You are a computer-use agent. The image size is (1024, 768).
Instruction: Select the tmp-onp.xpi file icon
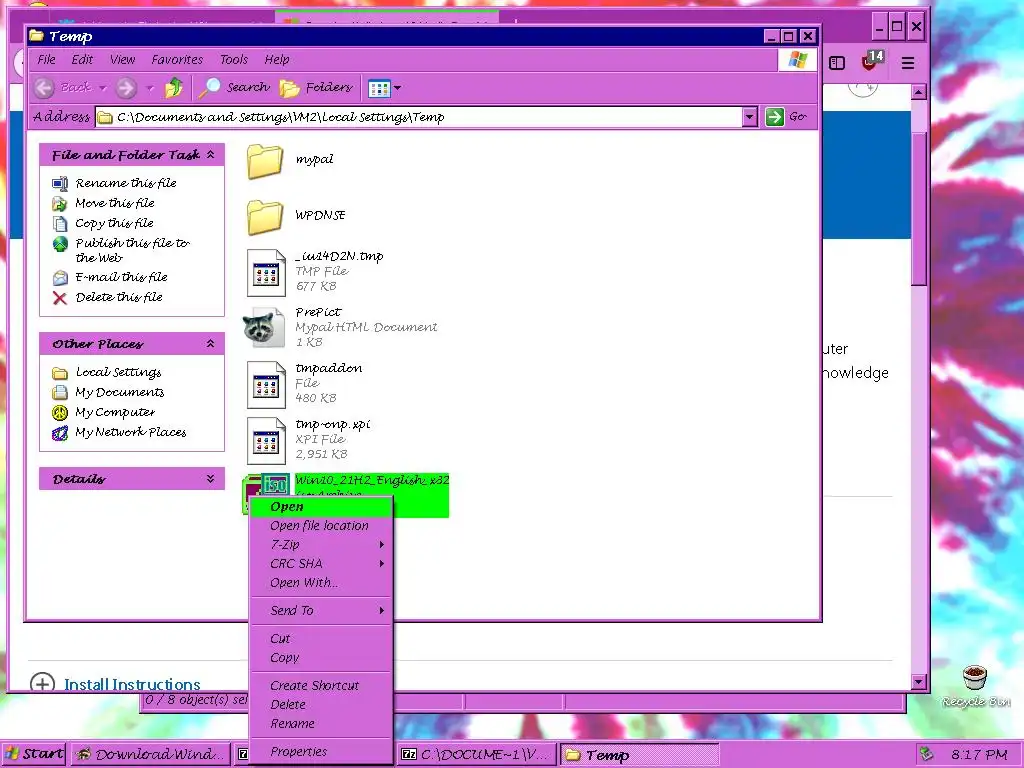coord(266,441)
